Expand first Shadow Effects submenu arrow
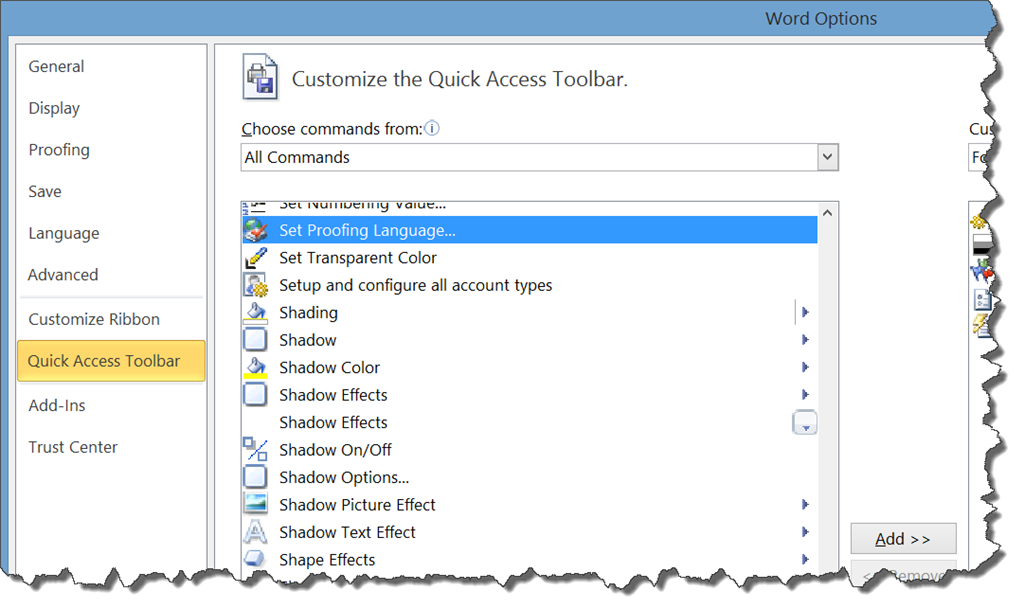This screenshot has height=608, width=1024. 805,394
